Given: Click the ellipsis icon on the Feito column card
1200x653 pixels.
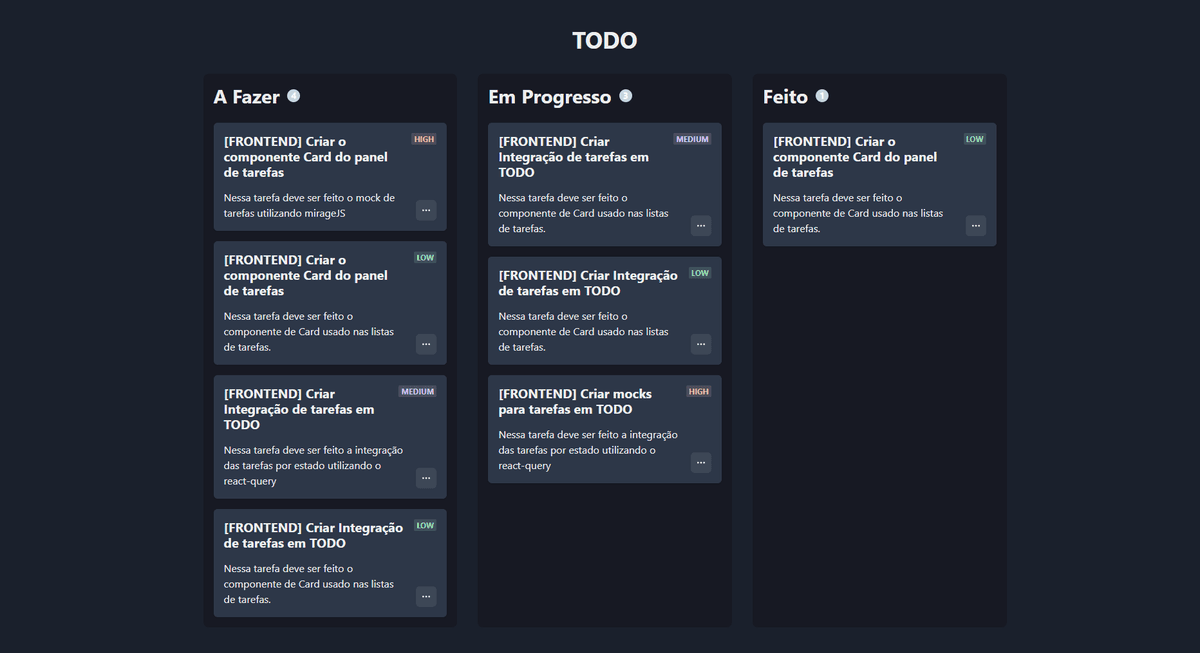Looking at the screenshot, I should coord(975,226).
